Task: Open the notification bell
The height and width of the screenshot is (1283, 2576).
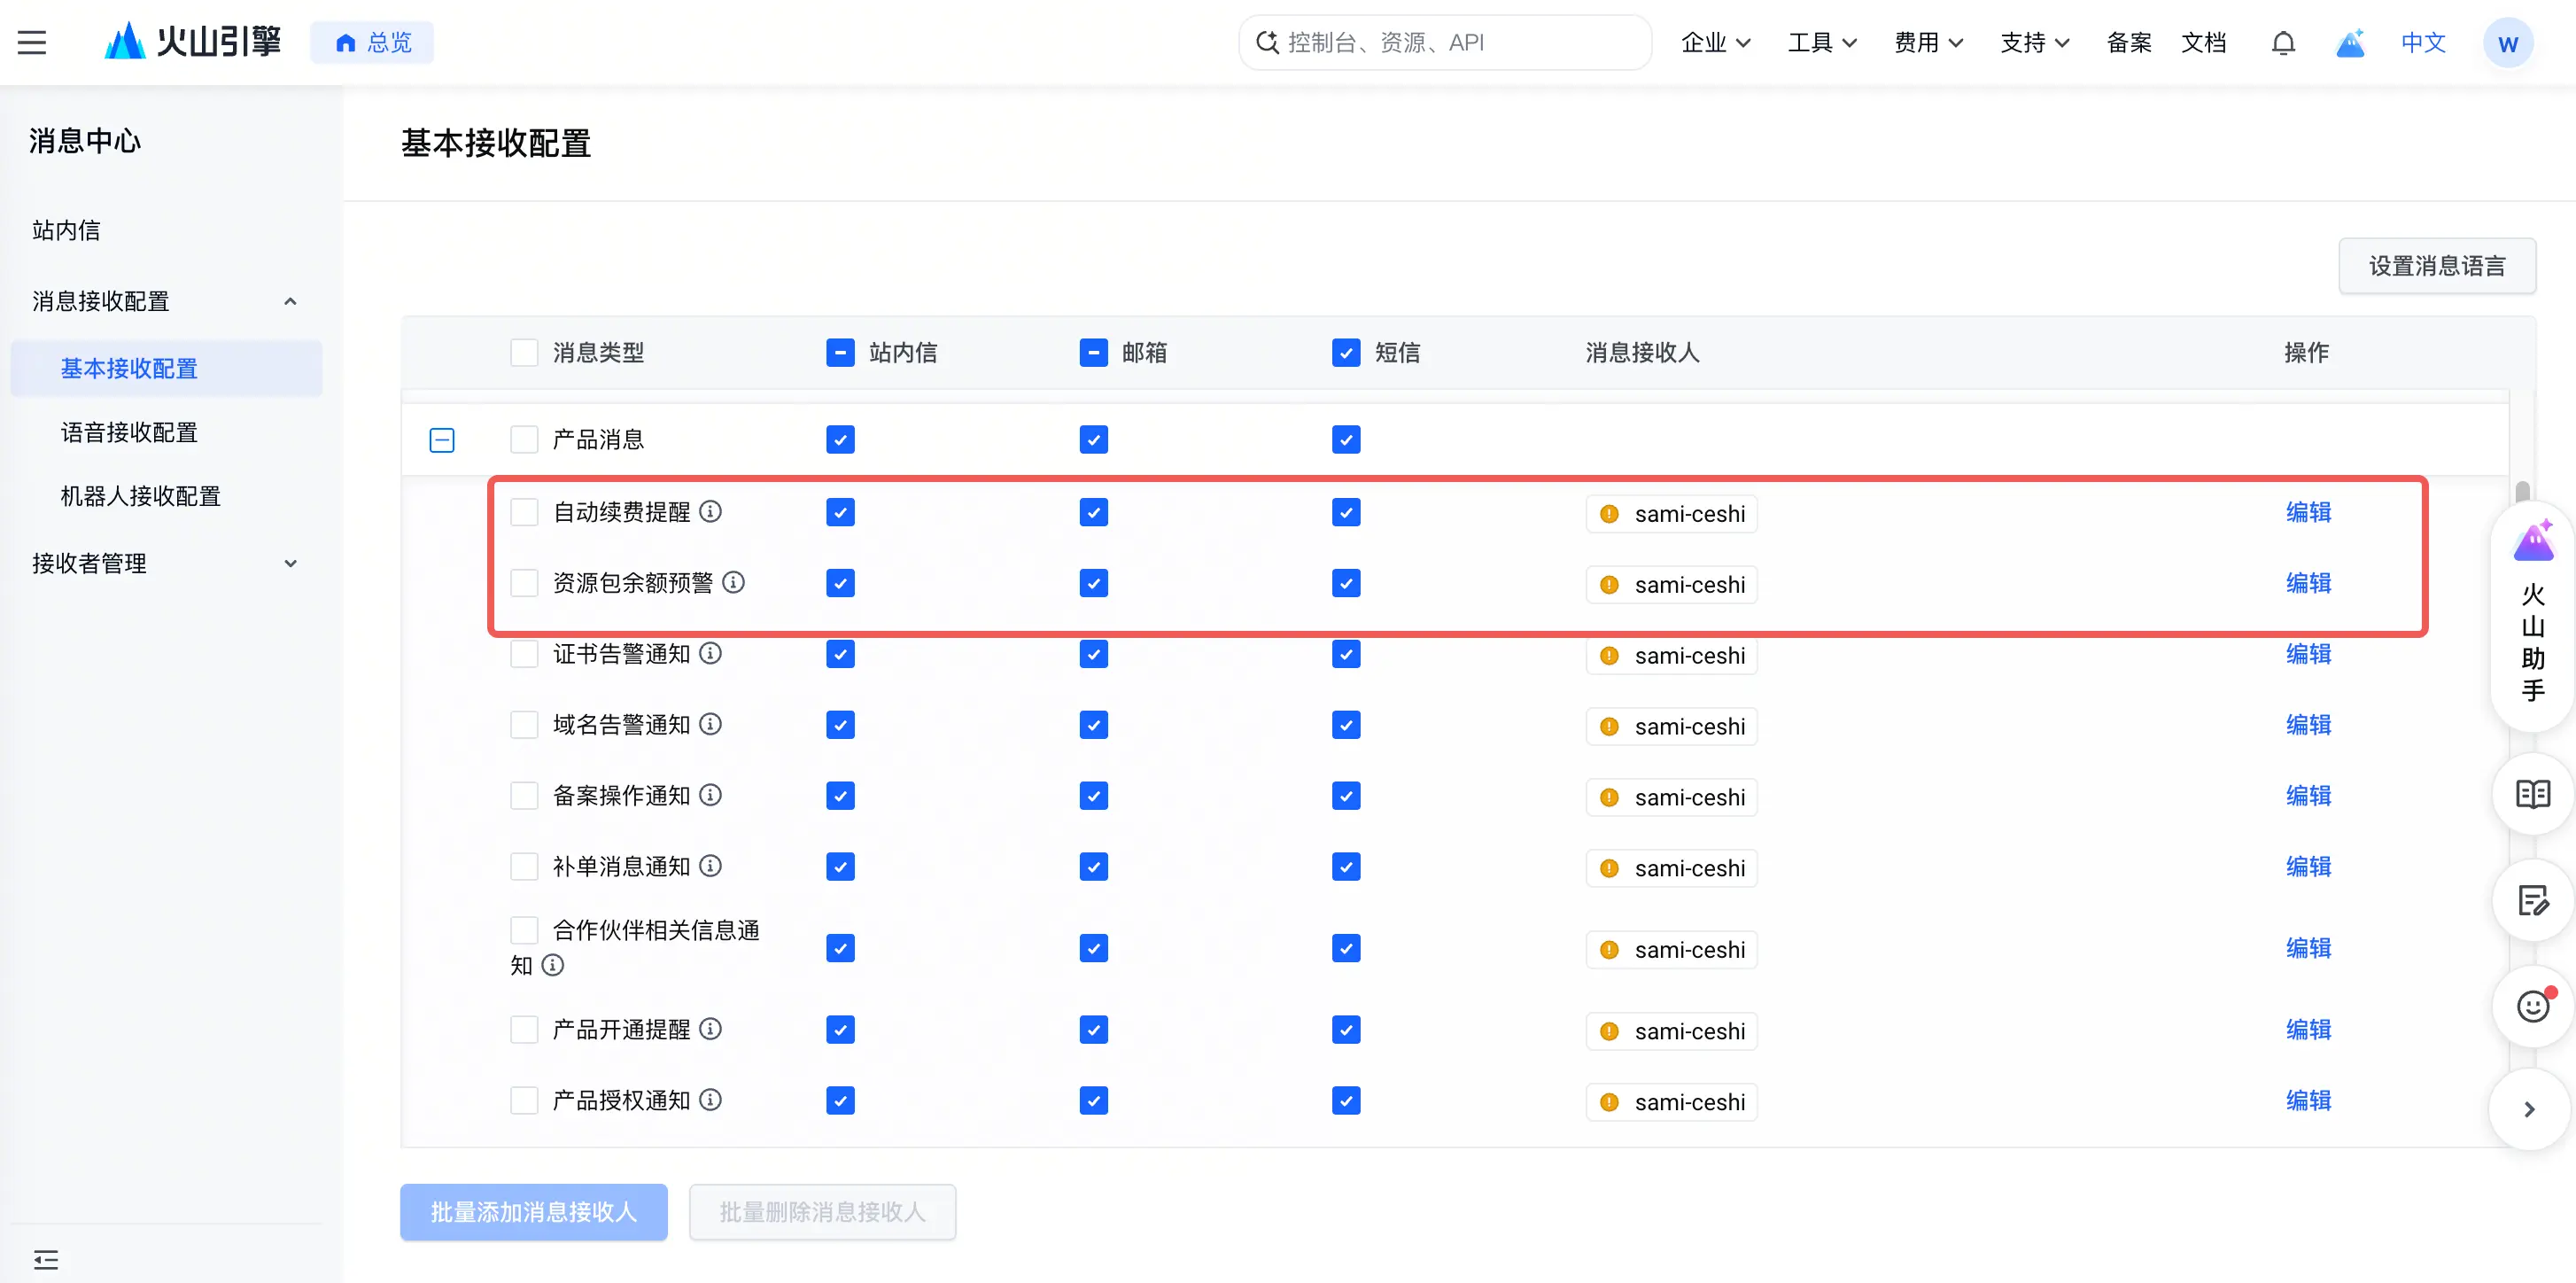Action: click(2283, 43)
